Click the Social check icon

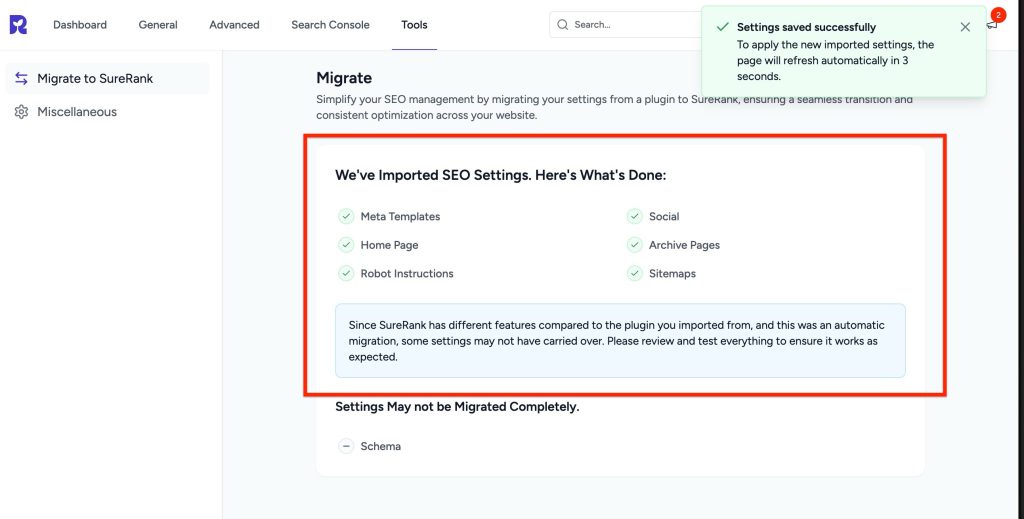pos(634,216)
